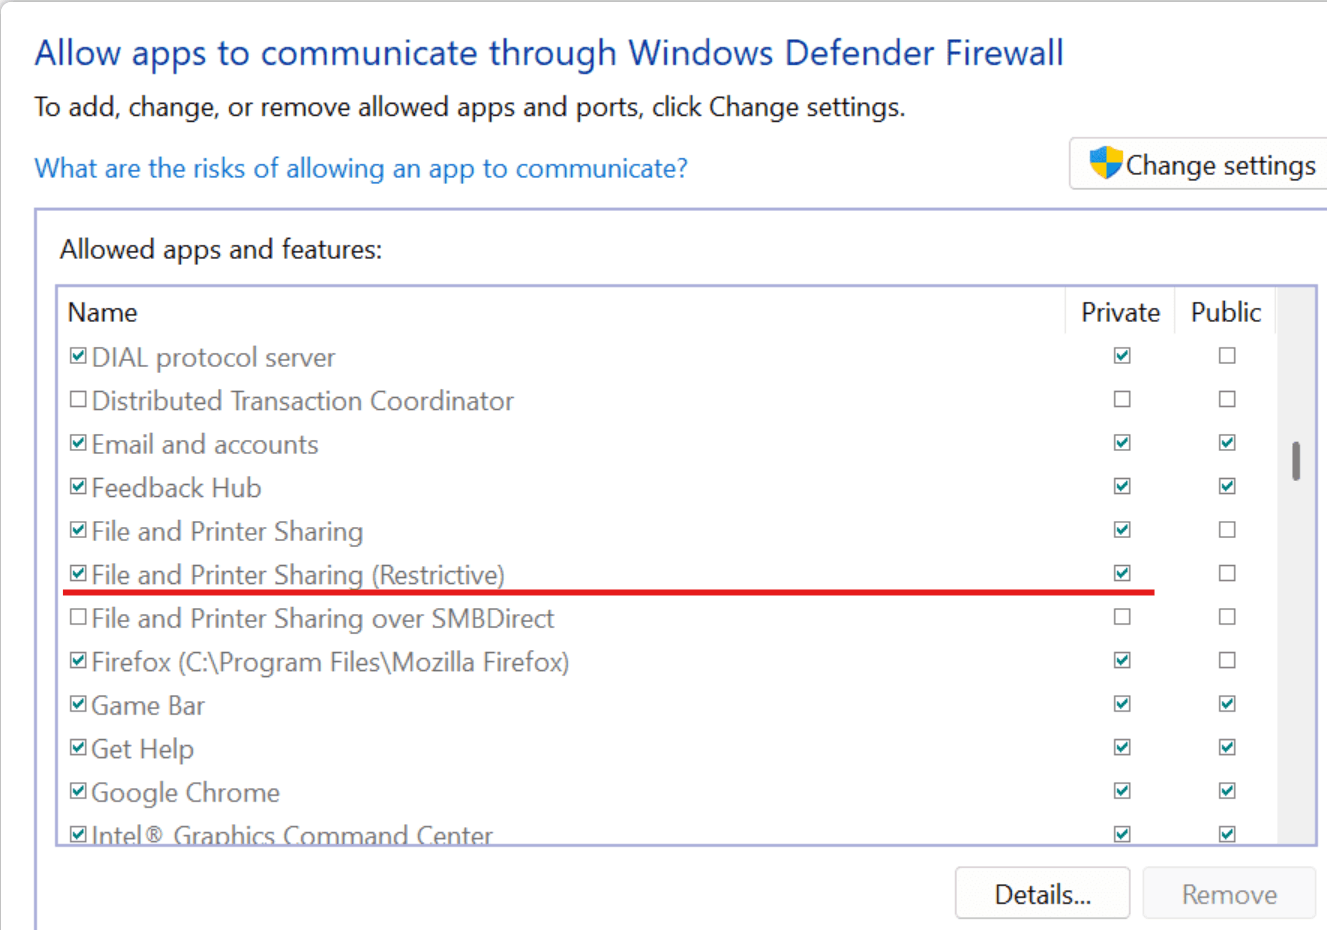Click the Details... button

click(1042, 893)
